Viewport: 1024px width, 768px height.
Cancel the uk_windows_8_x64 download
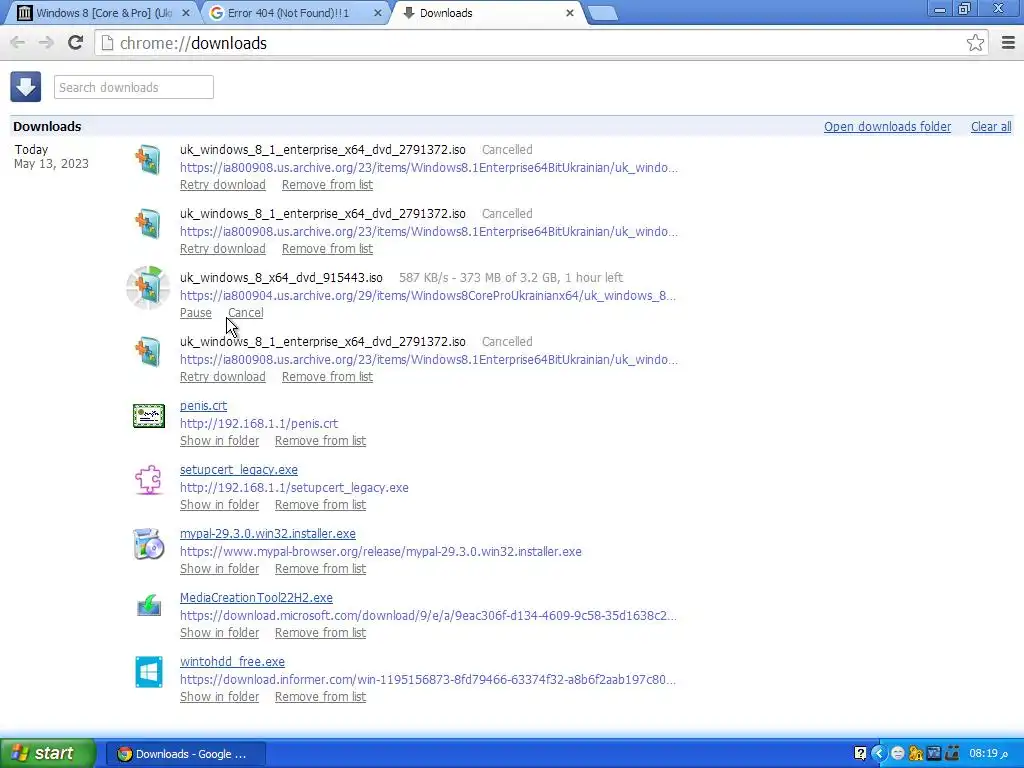(246, 313)
